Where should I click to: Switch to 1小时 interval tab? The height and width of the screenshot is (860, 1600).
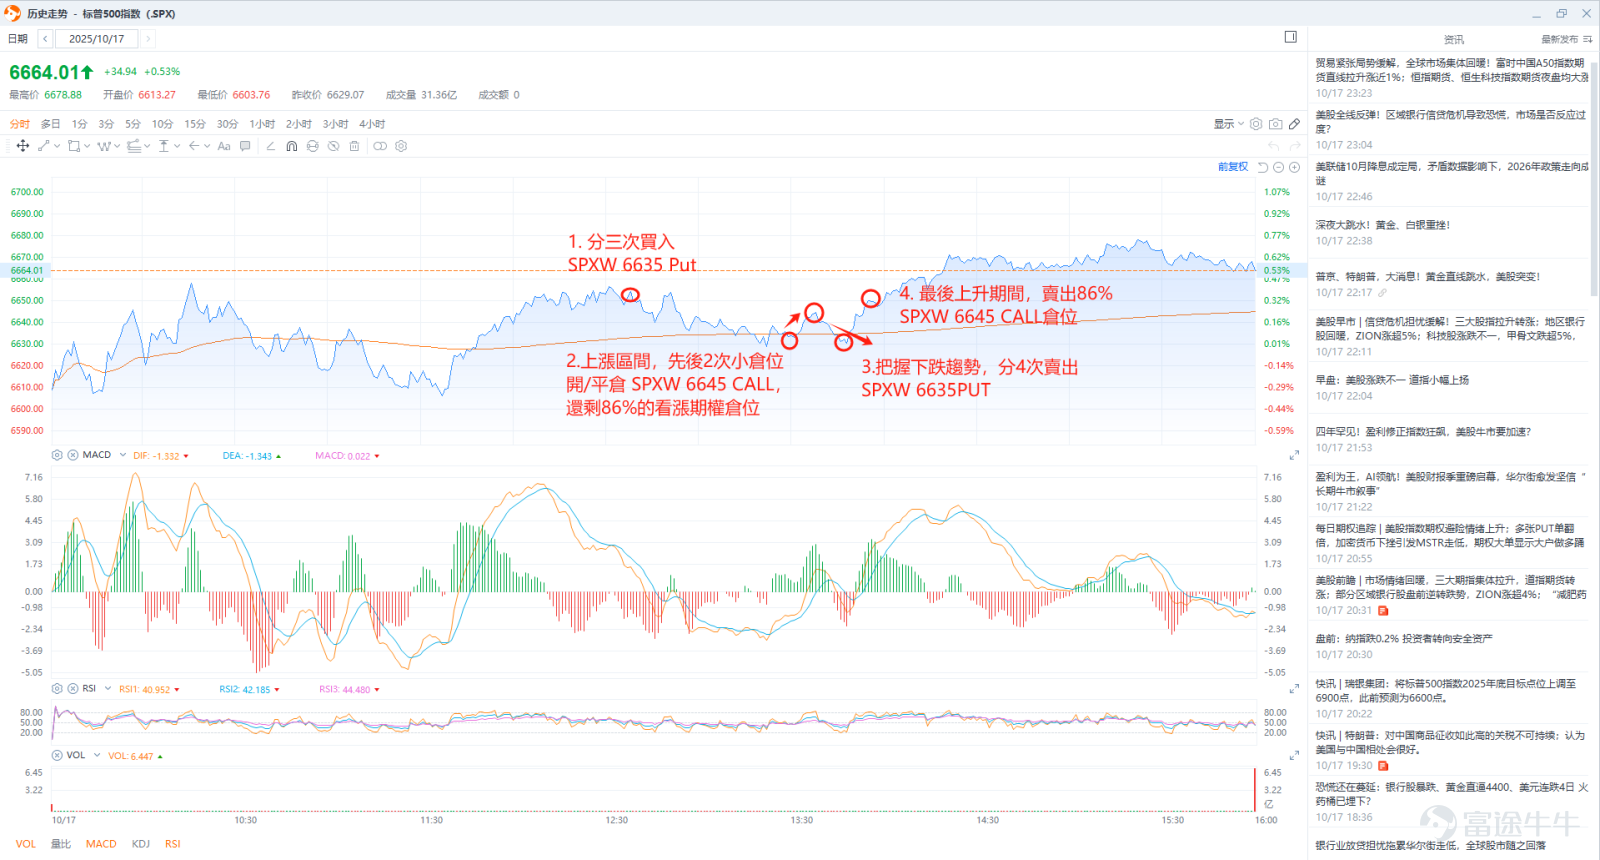pos(262,124)
